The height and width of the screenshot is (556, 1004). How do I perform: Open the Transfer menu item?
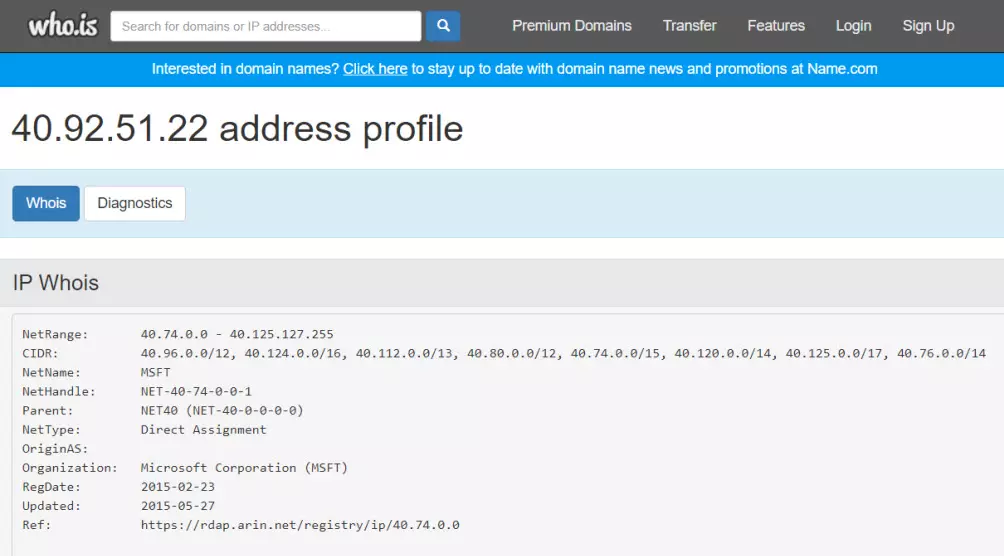click(x=689, y=26)
